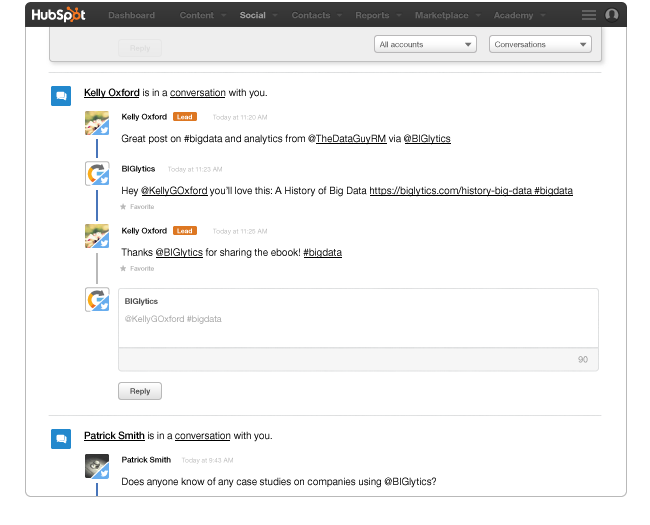
Task: Open the hamburger menu icon in header
Action: (x=589, y=15)
